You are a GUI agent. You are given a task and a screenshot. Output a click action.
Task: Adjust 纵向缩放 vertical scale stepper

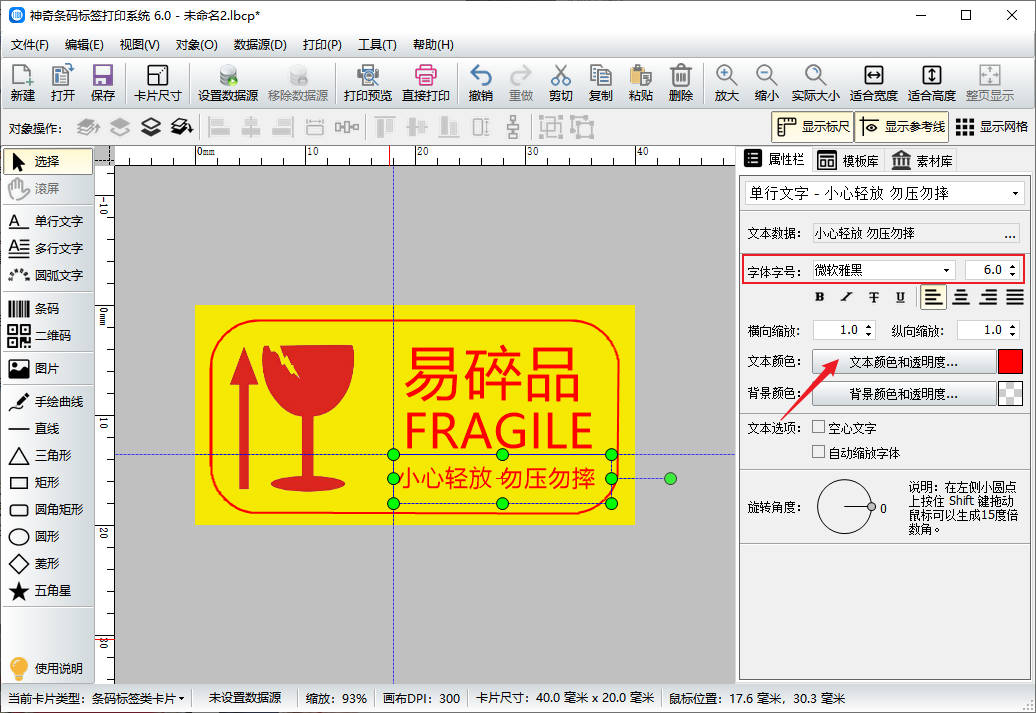pyautogui.click(x=1012, y=330)
